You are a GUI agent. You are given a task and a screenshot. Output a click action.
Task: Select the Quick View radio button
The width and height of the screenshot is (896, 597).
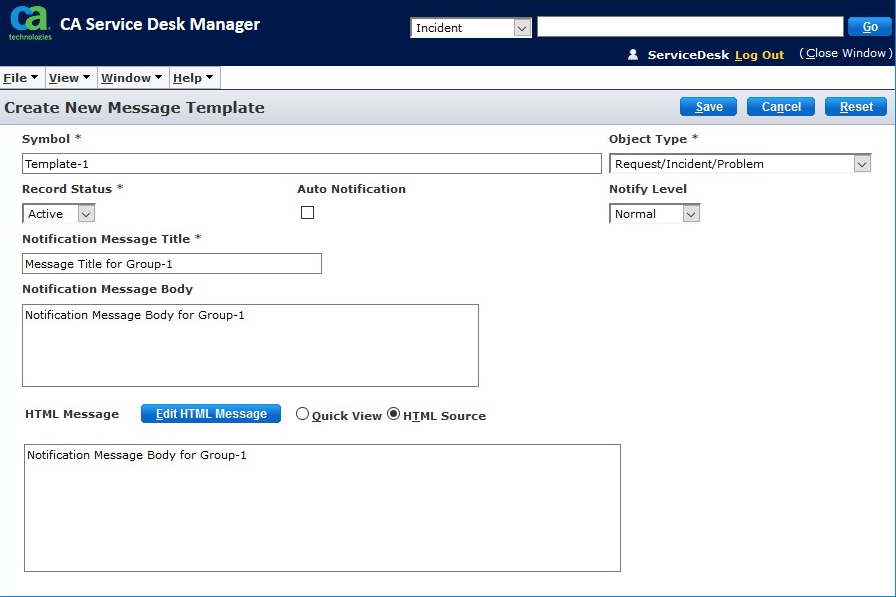[x=303, y=414]
